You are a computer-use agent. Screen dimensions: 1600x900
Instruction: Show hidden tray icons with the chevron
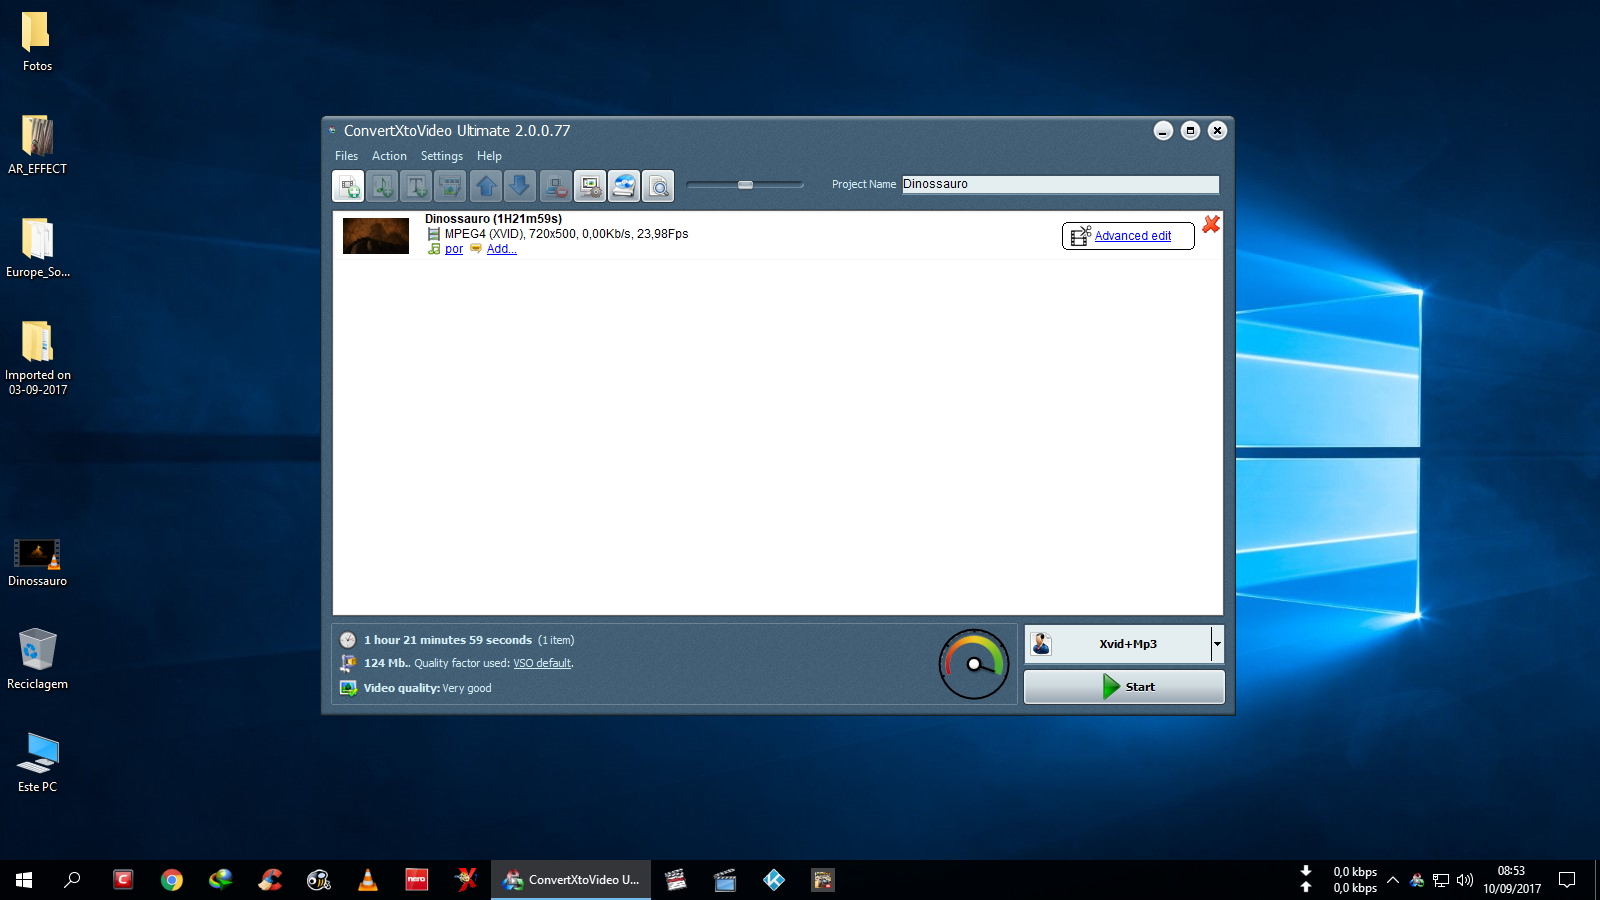(x=1392, y=880)
